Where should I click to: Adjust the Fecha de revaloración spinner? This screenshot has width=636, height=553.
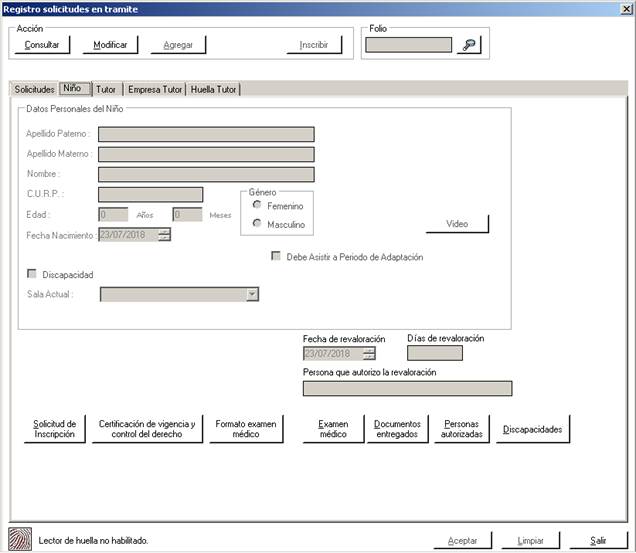point(369,353)
